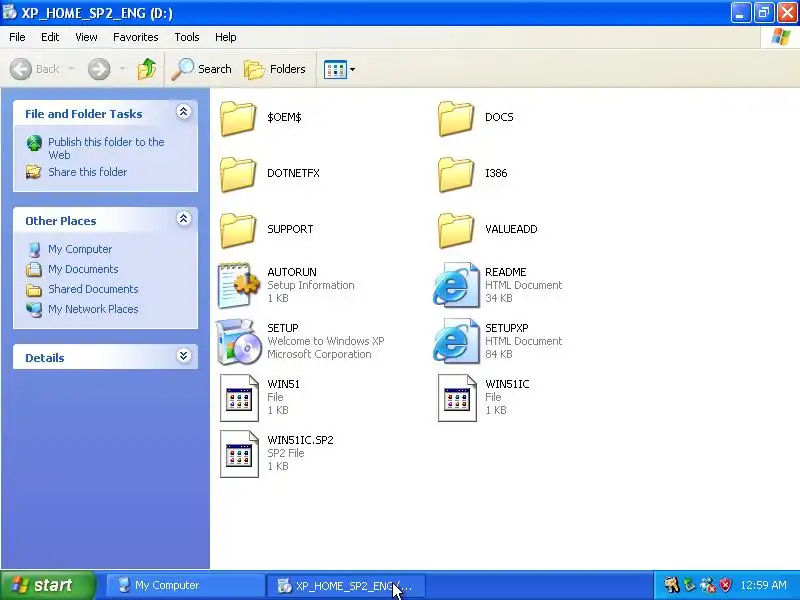
Task: Select the README HTML document icon
Action: 456,285
